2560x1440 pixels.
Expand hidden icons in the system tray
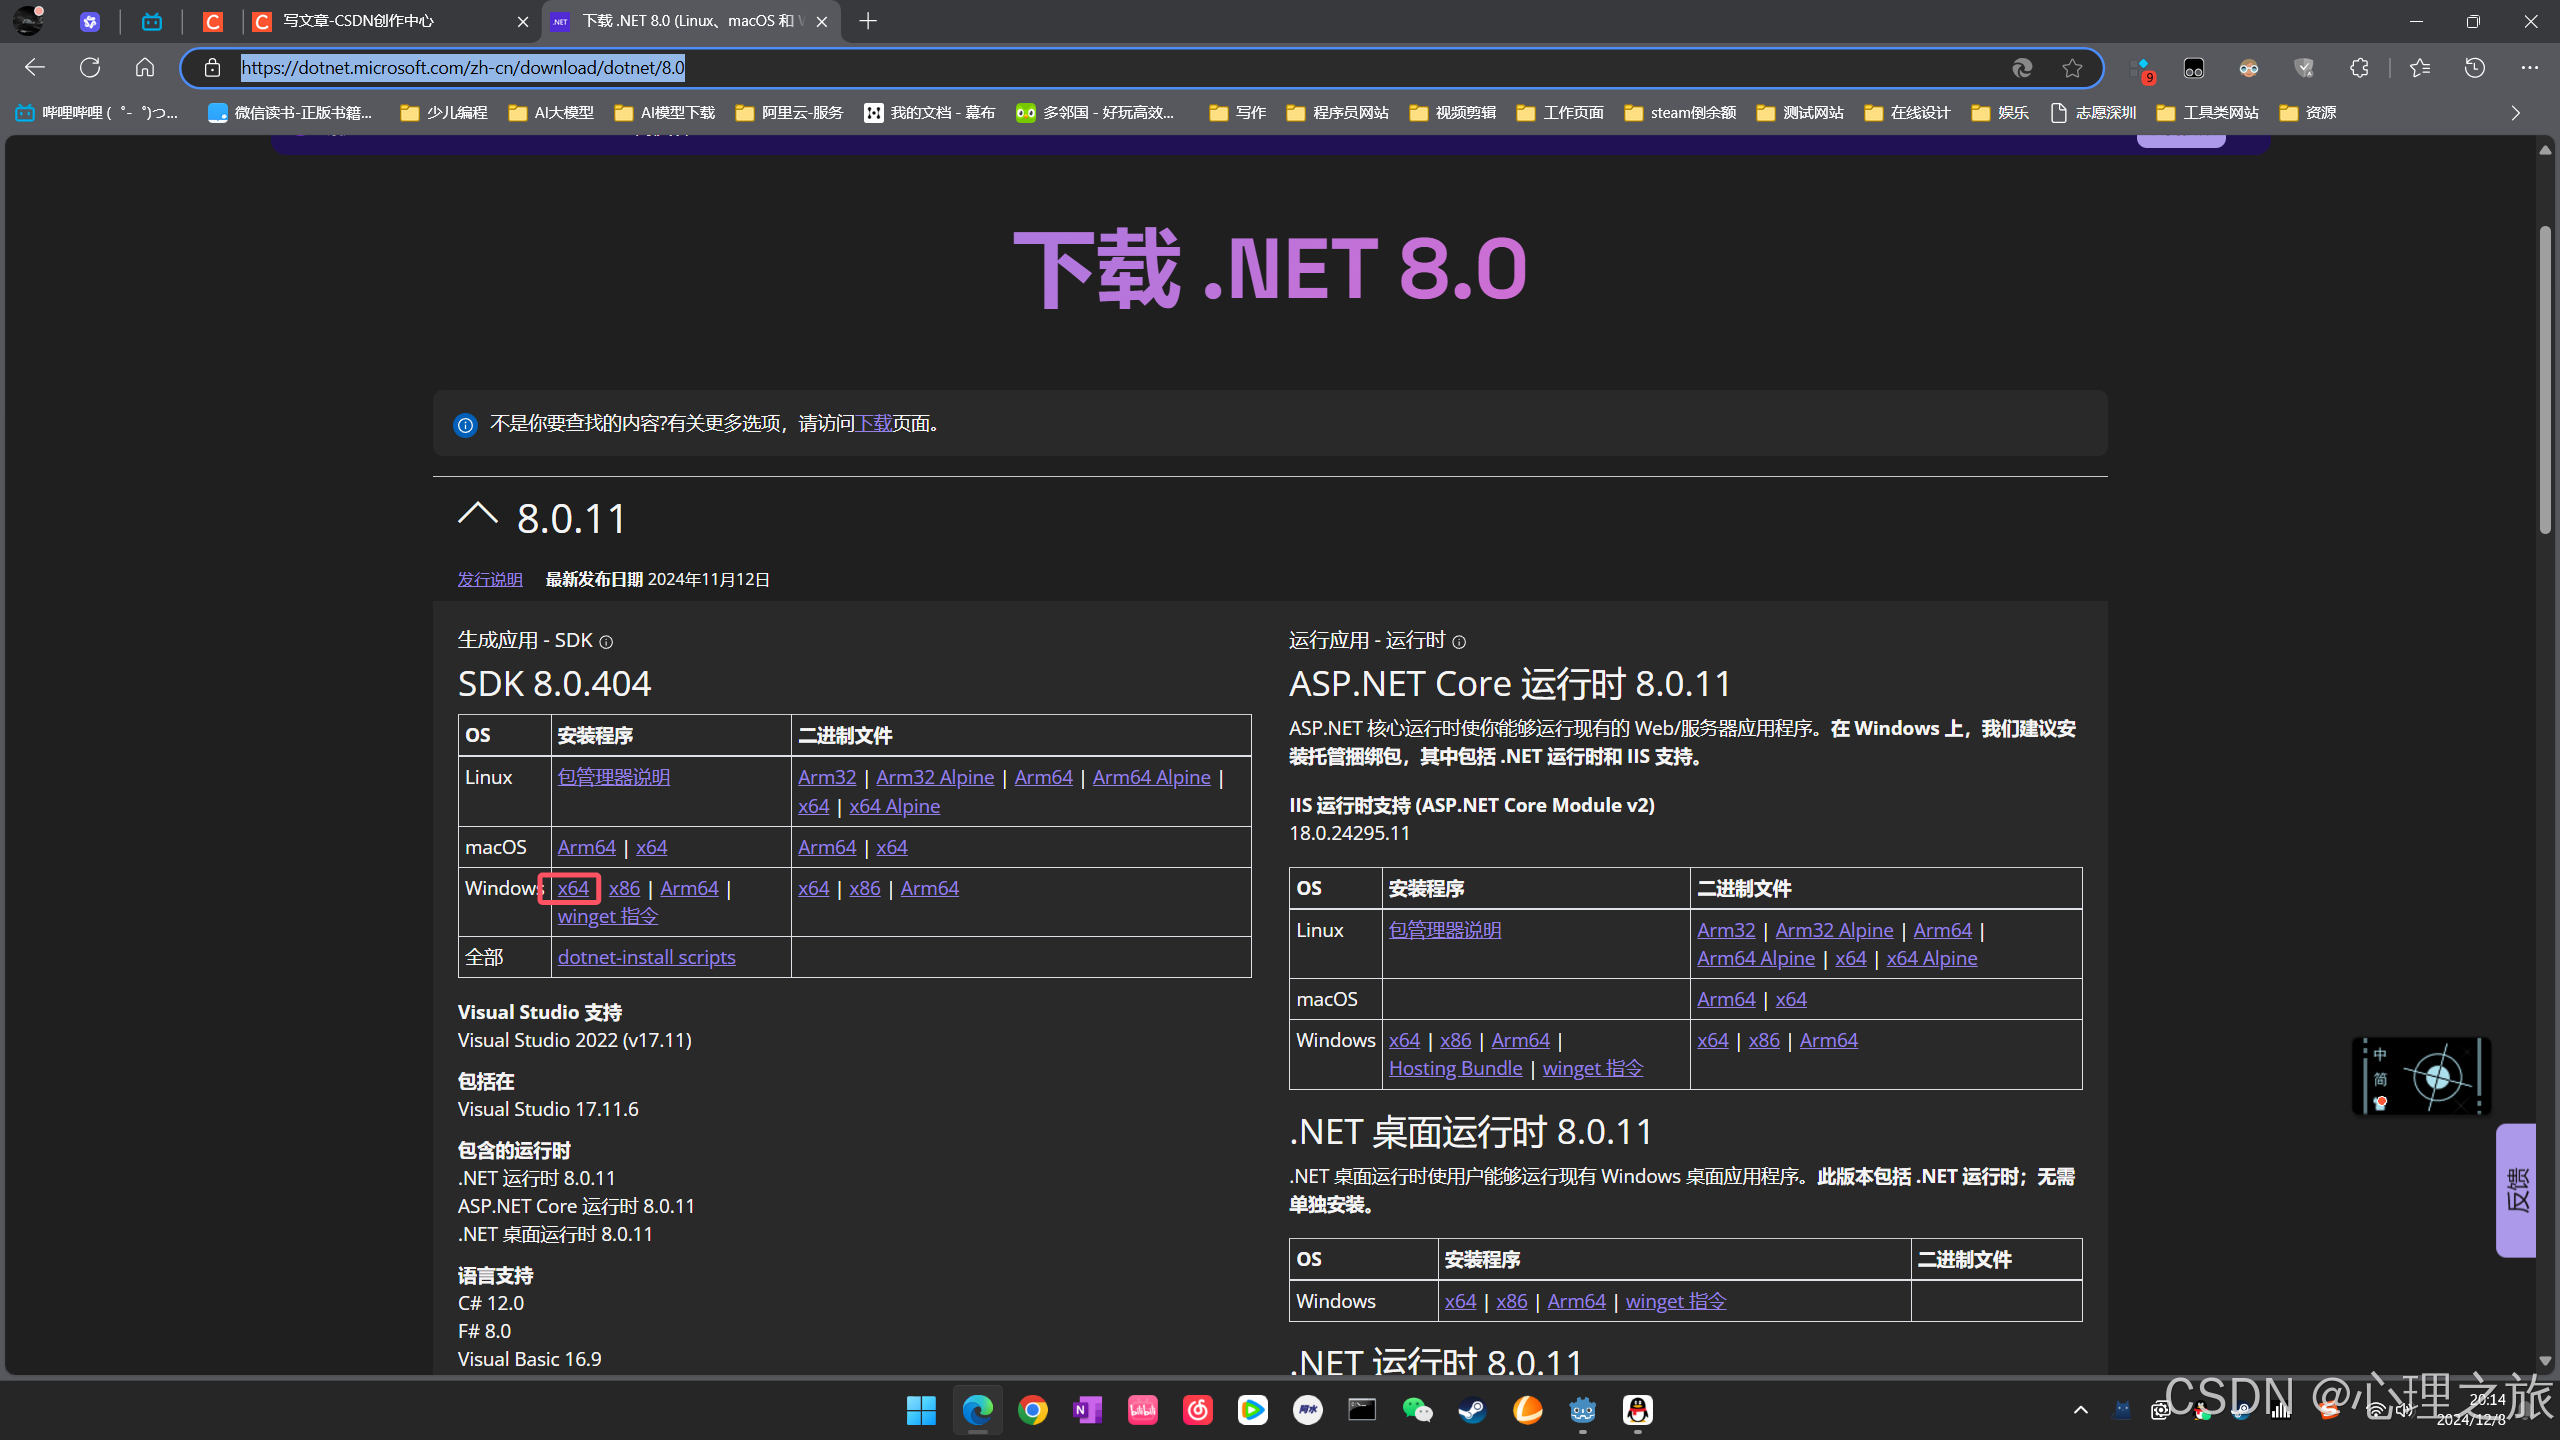pyautogui.click(x=2081, y=1411)
